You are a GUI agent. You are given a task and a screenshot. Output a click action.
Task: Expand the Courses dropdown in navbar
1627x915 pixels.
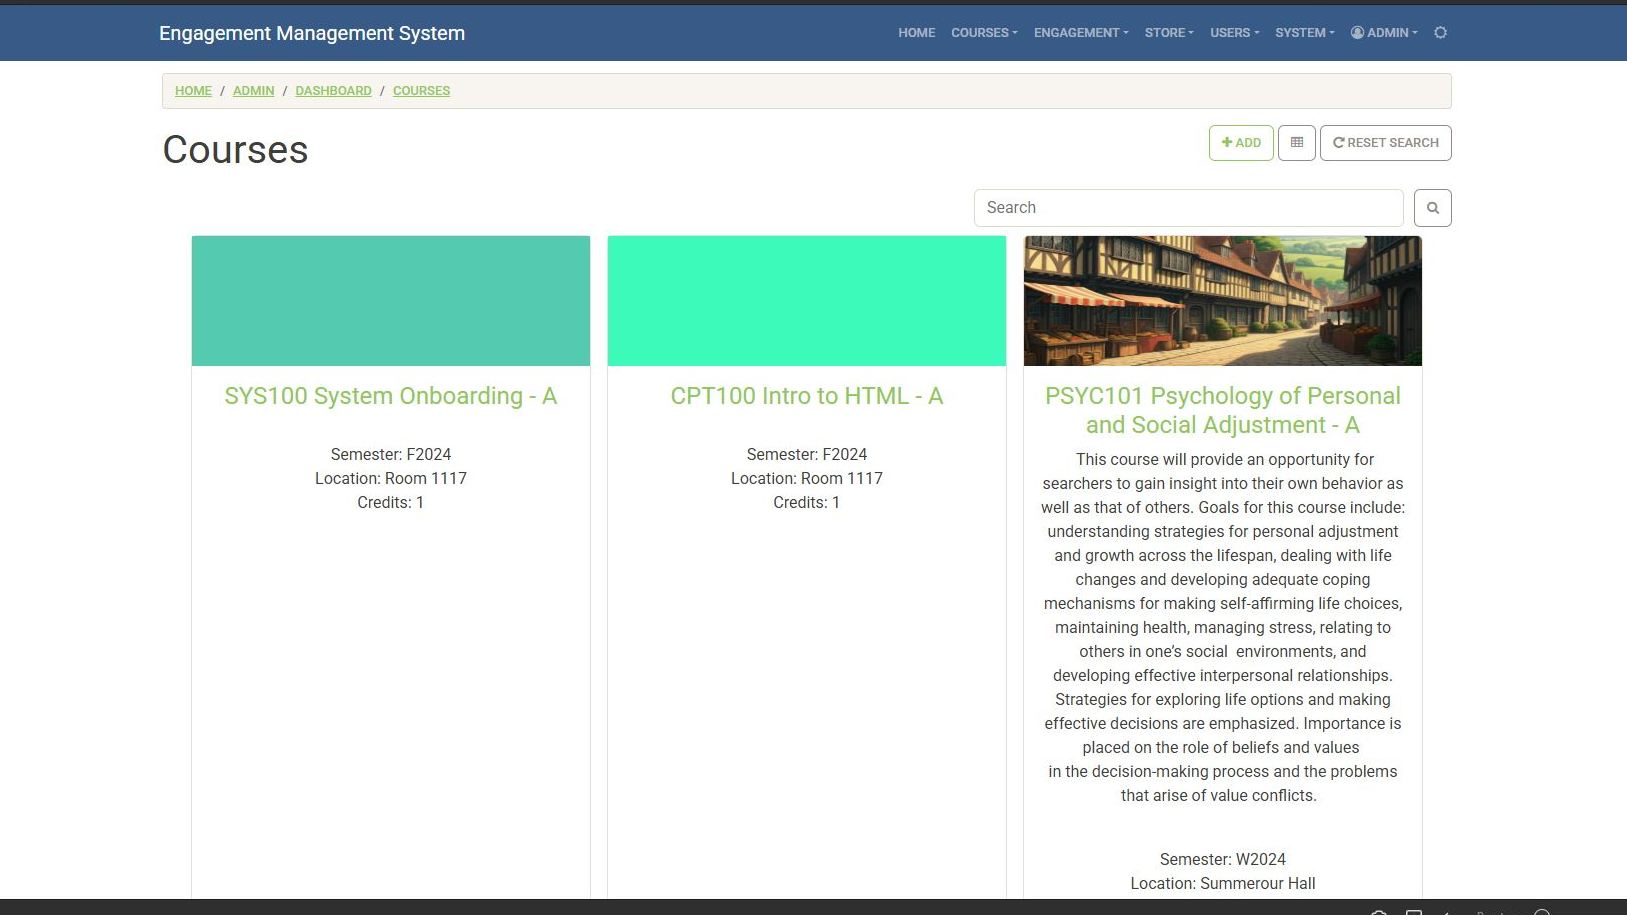983,33
